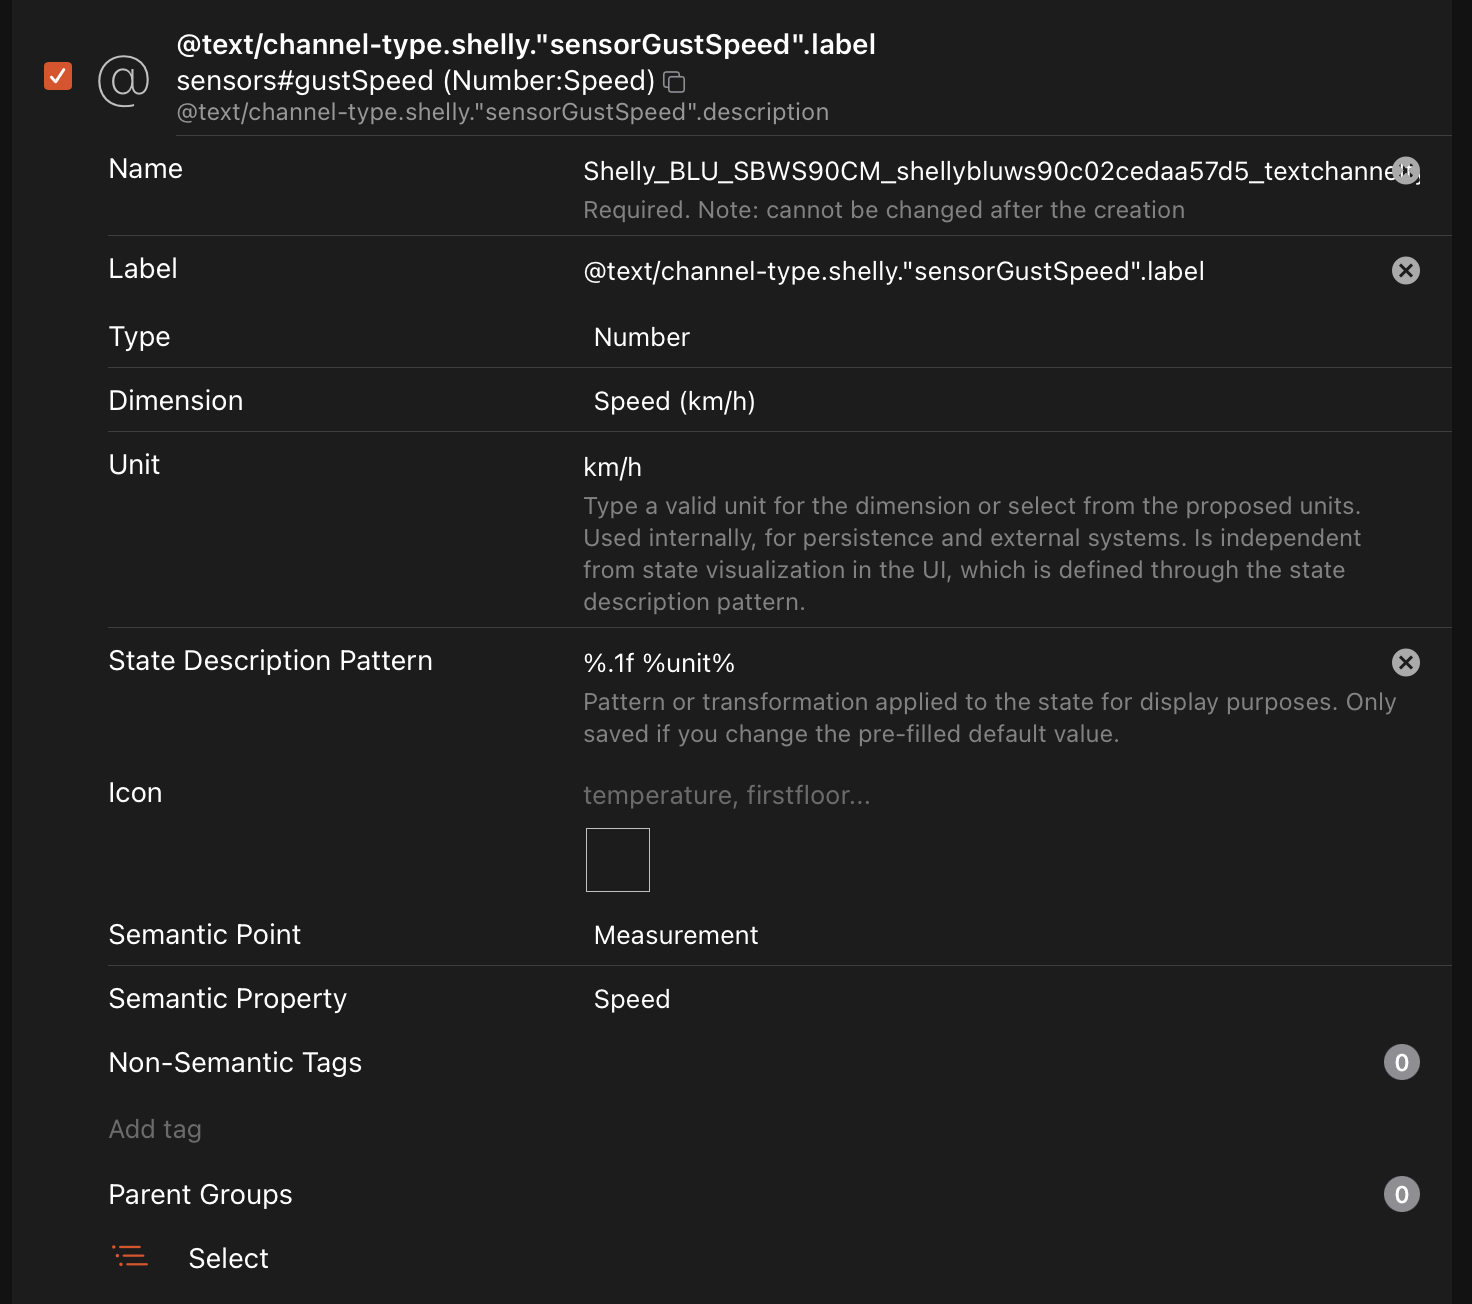1472x1304 pixels.
Task: Click the @ channel type icon
Action: coord(123,79)
